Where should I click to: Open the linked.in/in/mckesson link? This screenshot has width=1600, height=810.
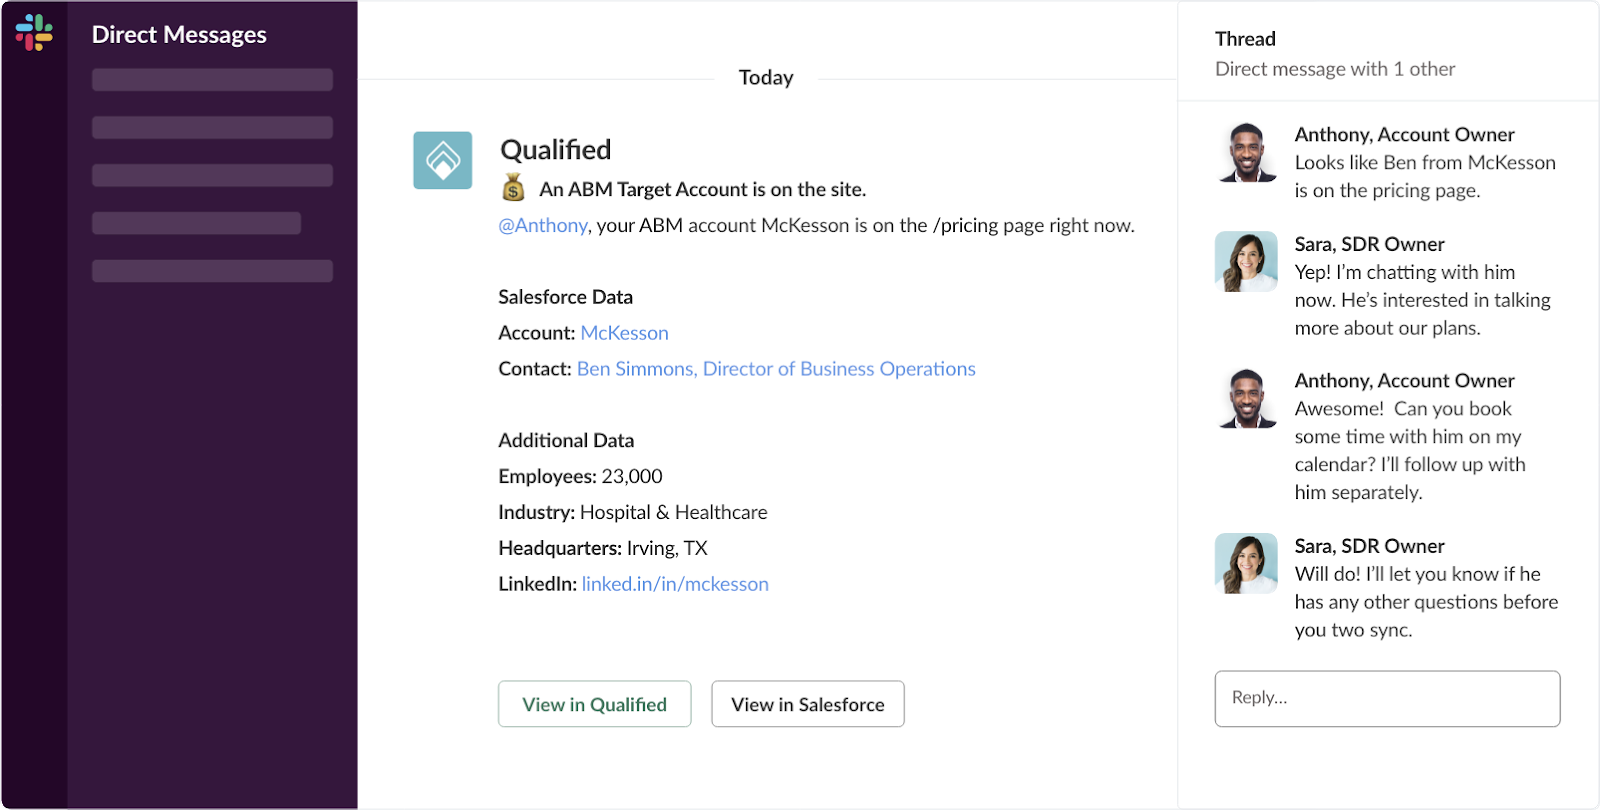click(x=675, y=584)
